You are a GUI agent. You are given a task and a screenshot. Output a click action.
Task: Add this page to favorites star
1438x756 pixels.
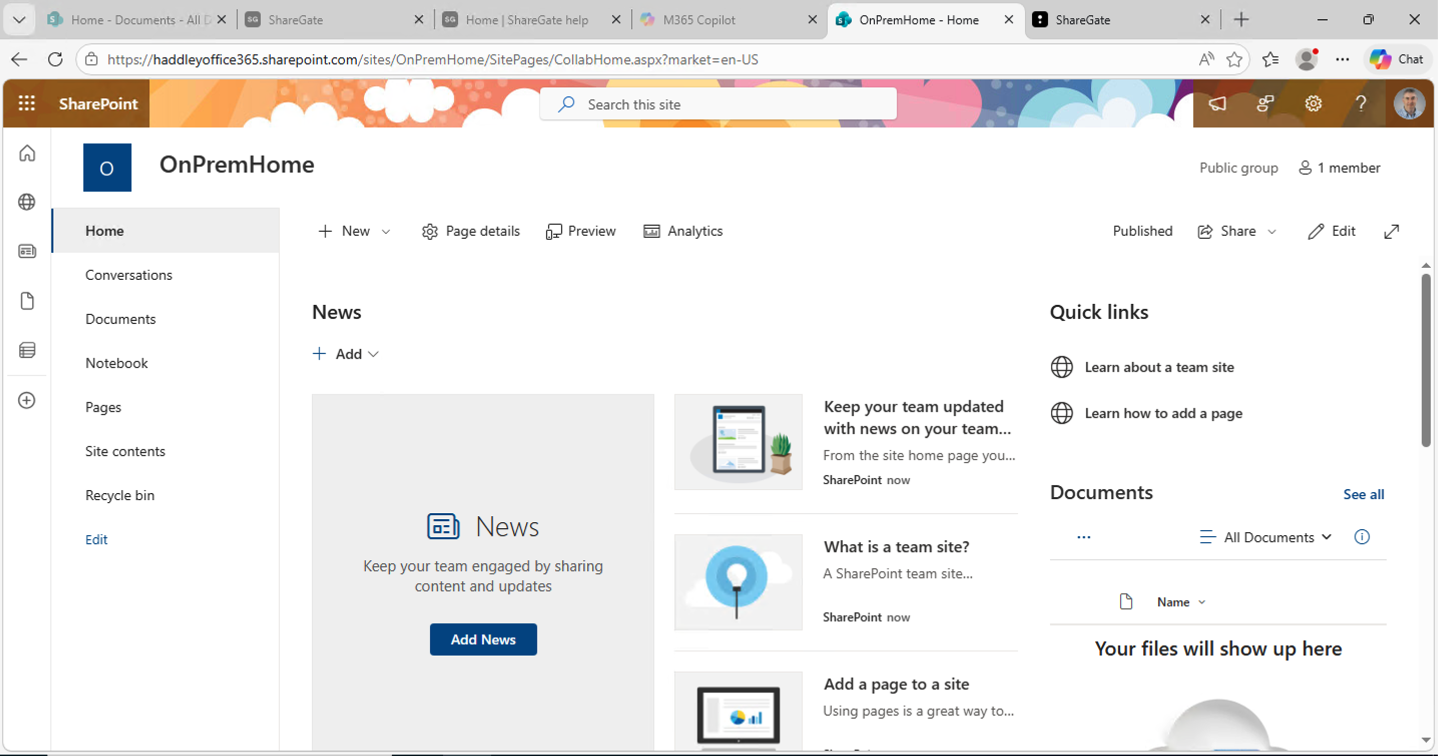[x=1234, y=59]
